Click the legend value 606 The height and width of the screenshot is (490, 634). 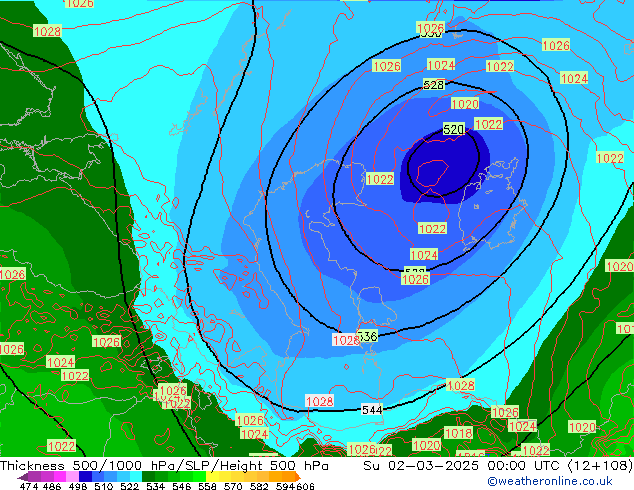tap(305, 486)
